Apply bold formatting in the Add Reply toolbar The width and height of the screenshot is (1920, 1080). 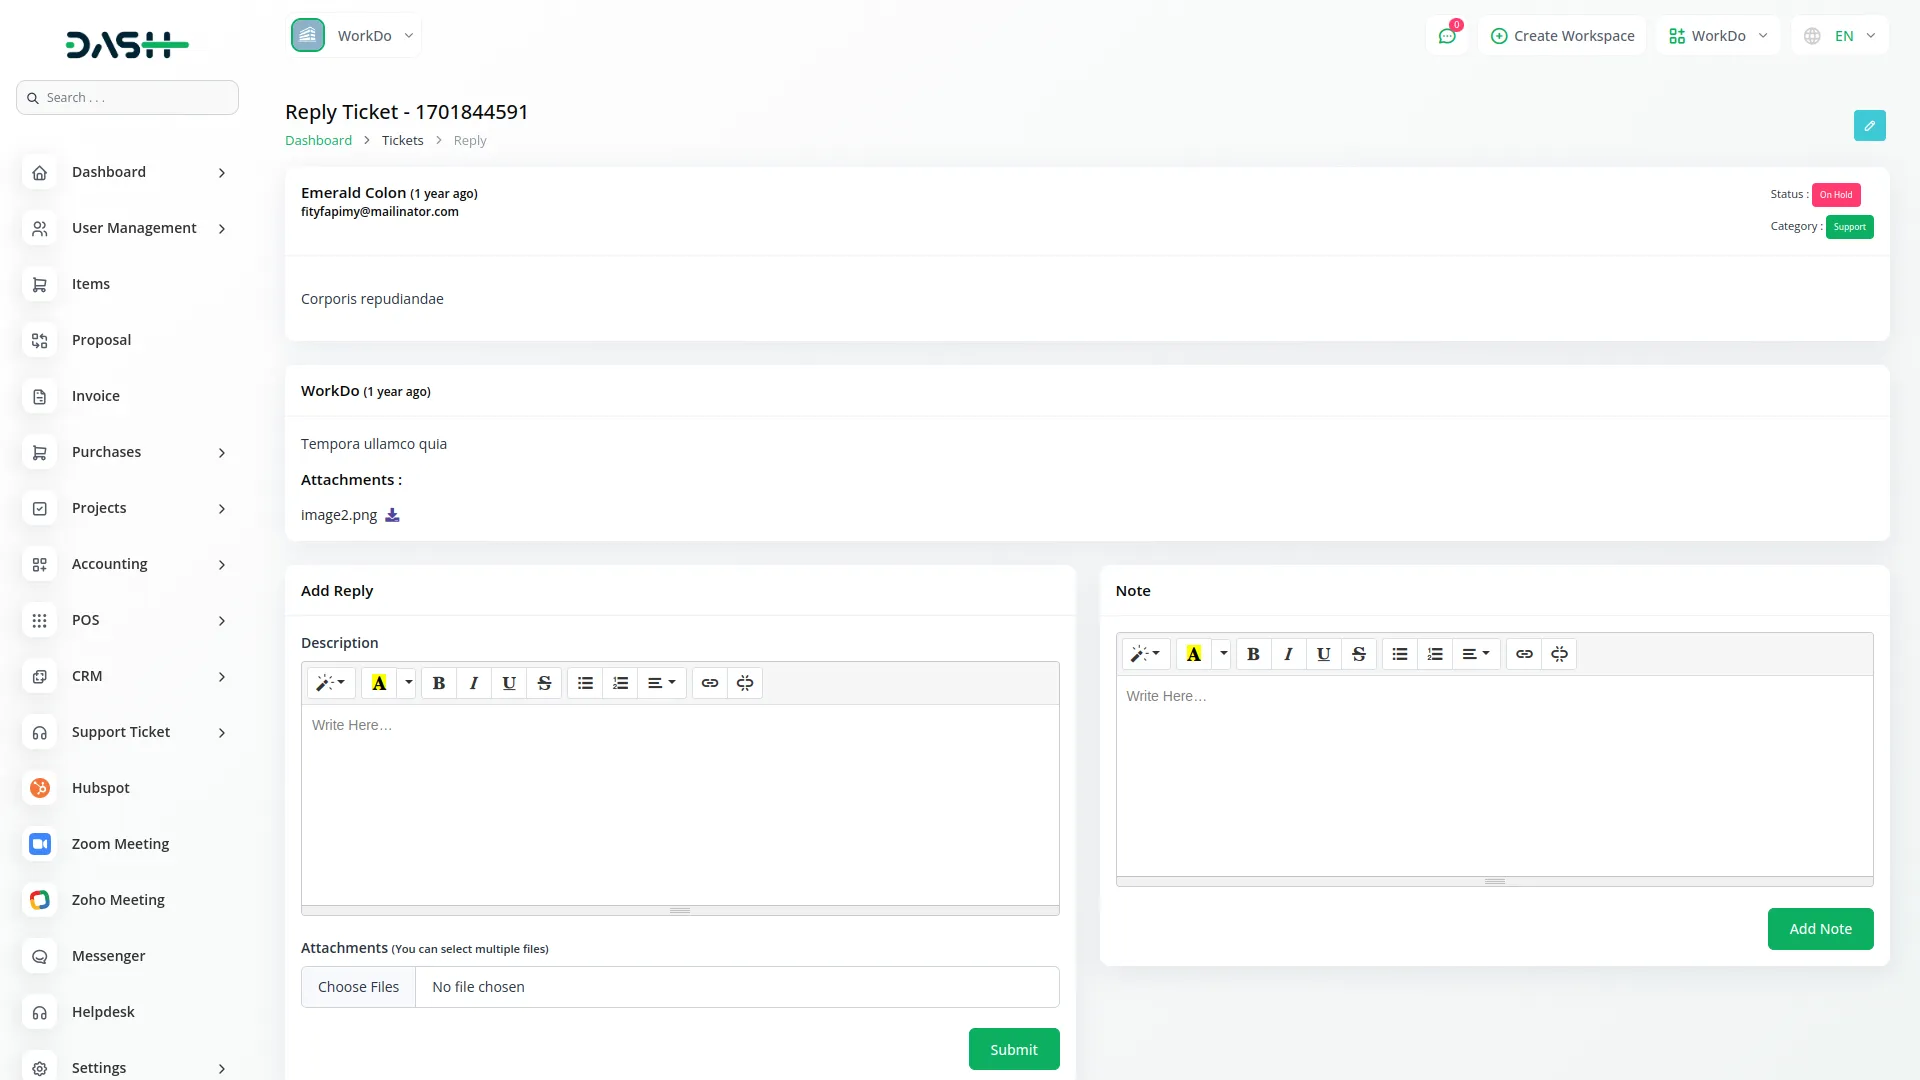pos(438,683)
